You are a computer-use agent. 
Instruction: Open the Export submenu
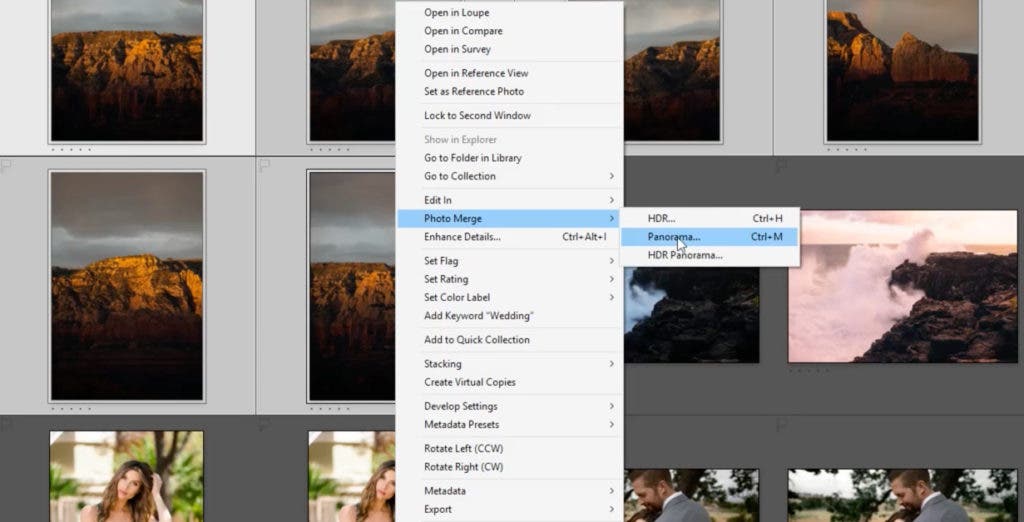coord(611,509)
